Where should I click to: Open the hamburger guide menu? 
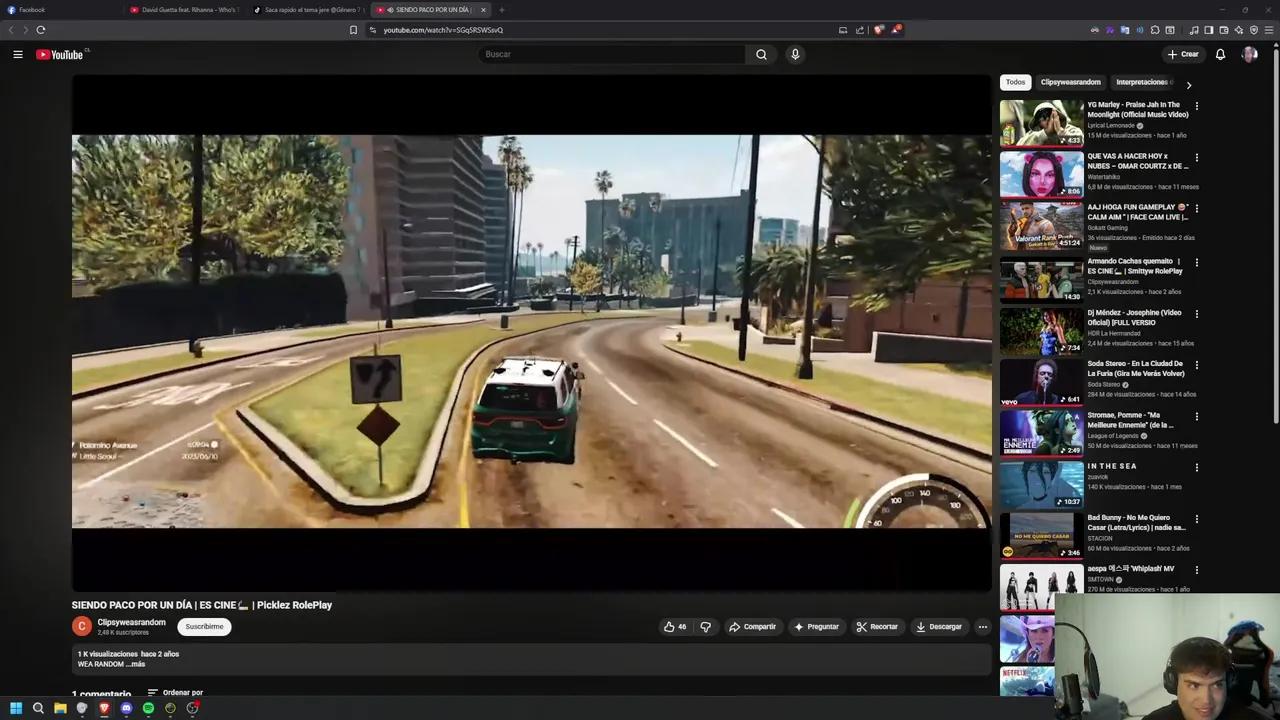(17, 54)
